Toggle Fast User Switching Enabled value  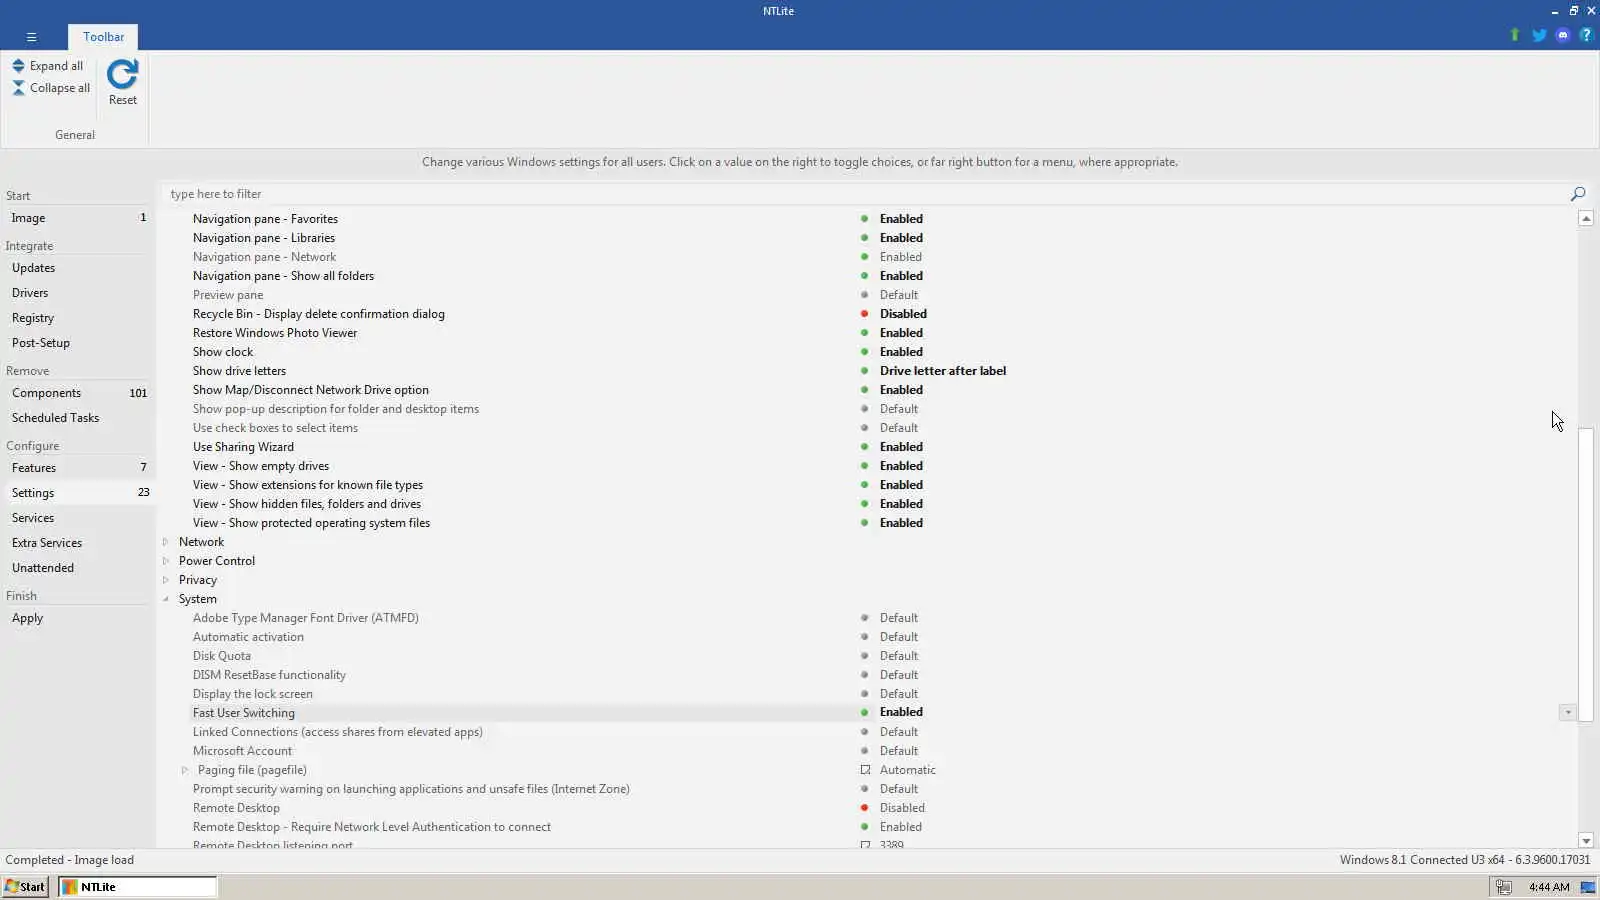(901, 712)
